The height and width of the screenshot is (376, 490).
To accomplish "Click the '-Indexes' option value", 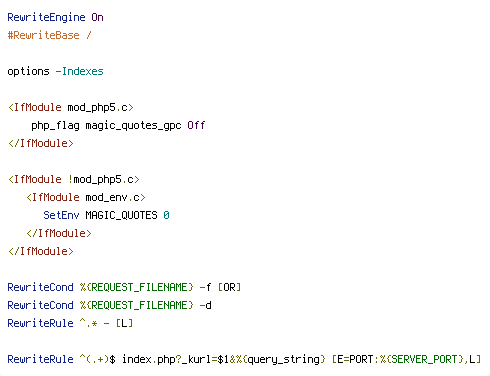I will click(x=79, y=71).
